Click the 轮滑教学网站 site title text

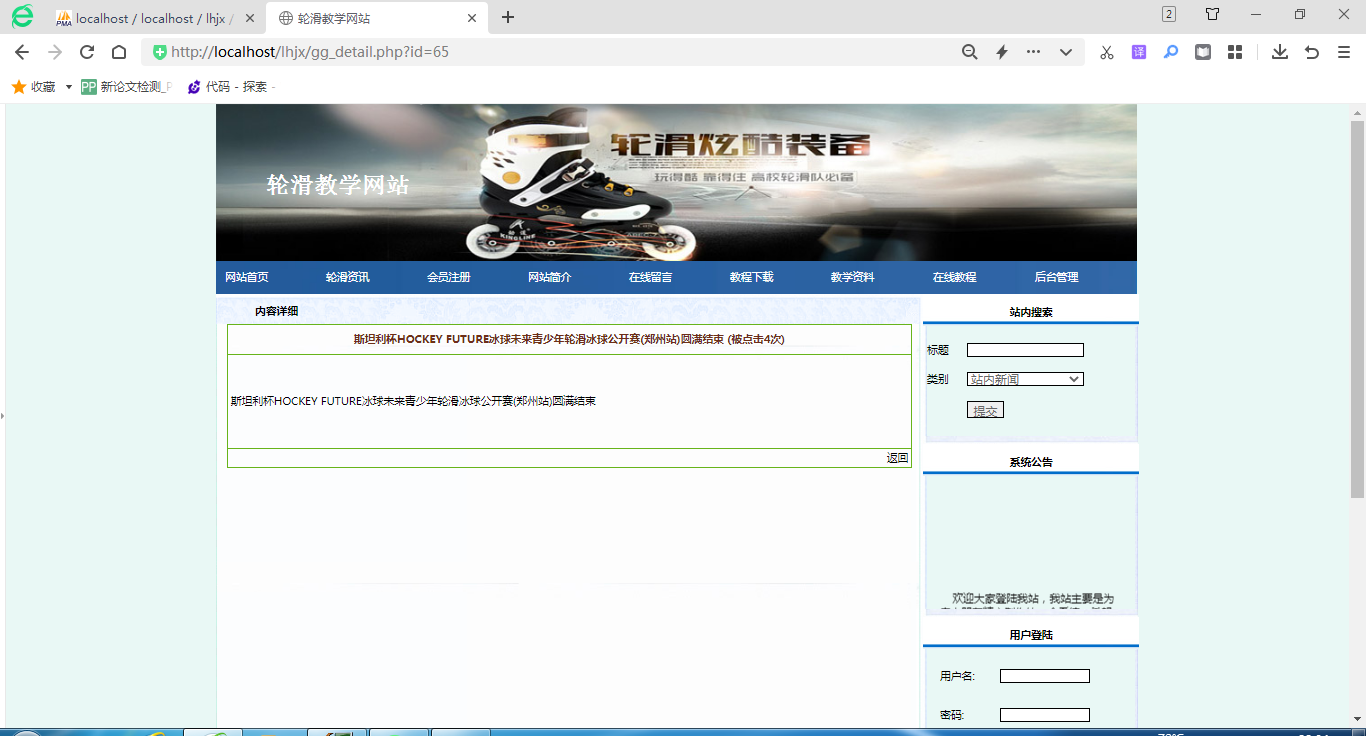338,185
